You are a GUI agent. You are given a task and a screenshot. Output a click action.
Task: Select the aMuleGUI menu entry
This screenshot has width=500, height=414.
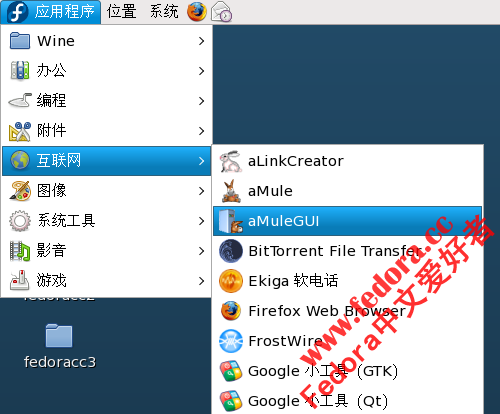347,221
